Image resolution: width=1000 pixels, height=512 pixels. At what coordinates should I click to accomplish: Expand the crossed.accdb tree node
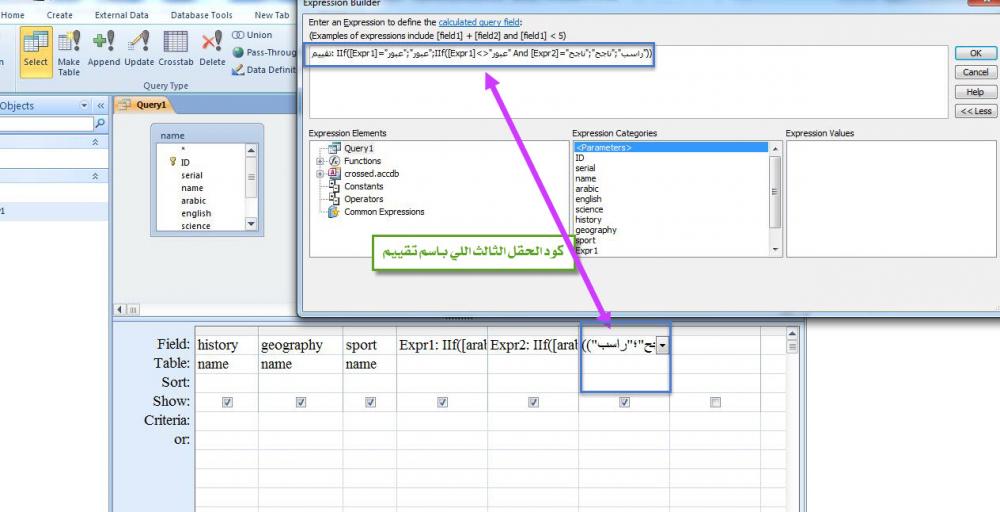coord(320,174)
